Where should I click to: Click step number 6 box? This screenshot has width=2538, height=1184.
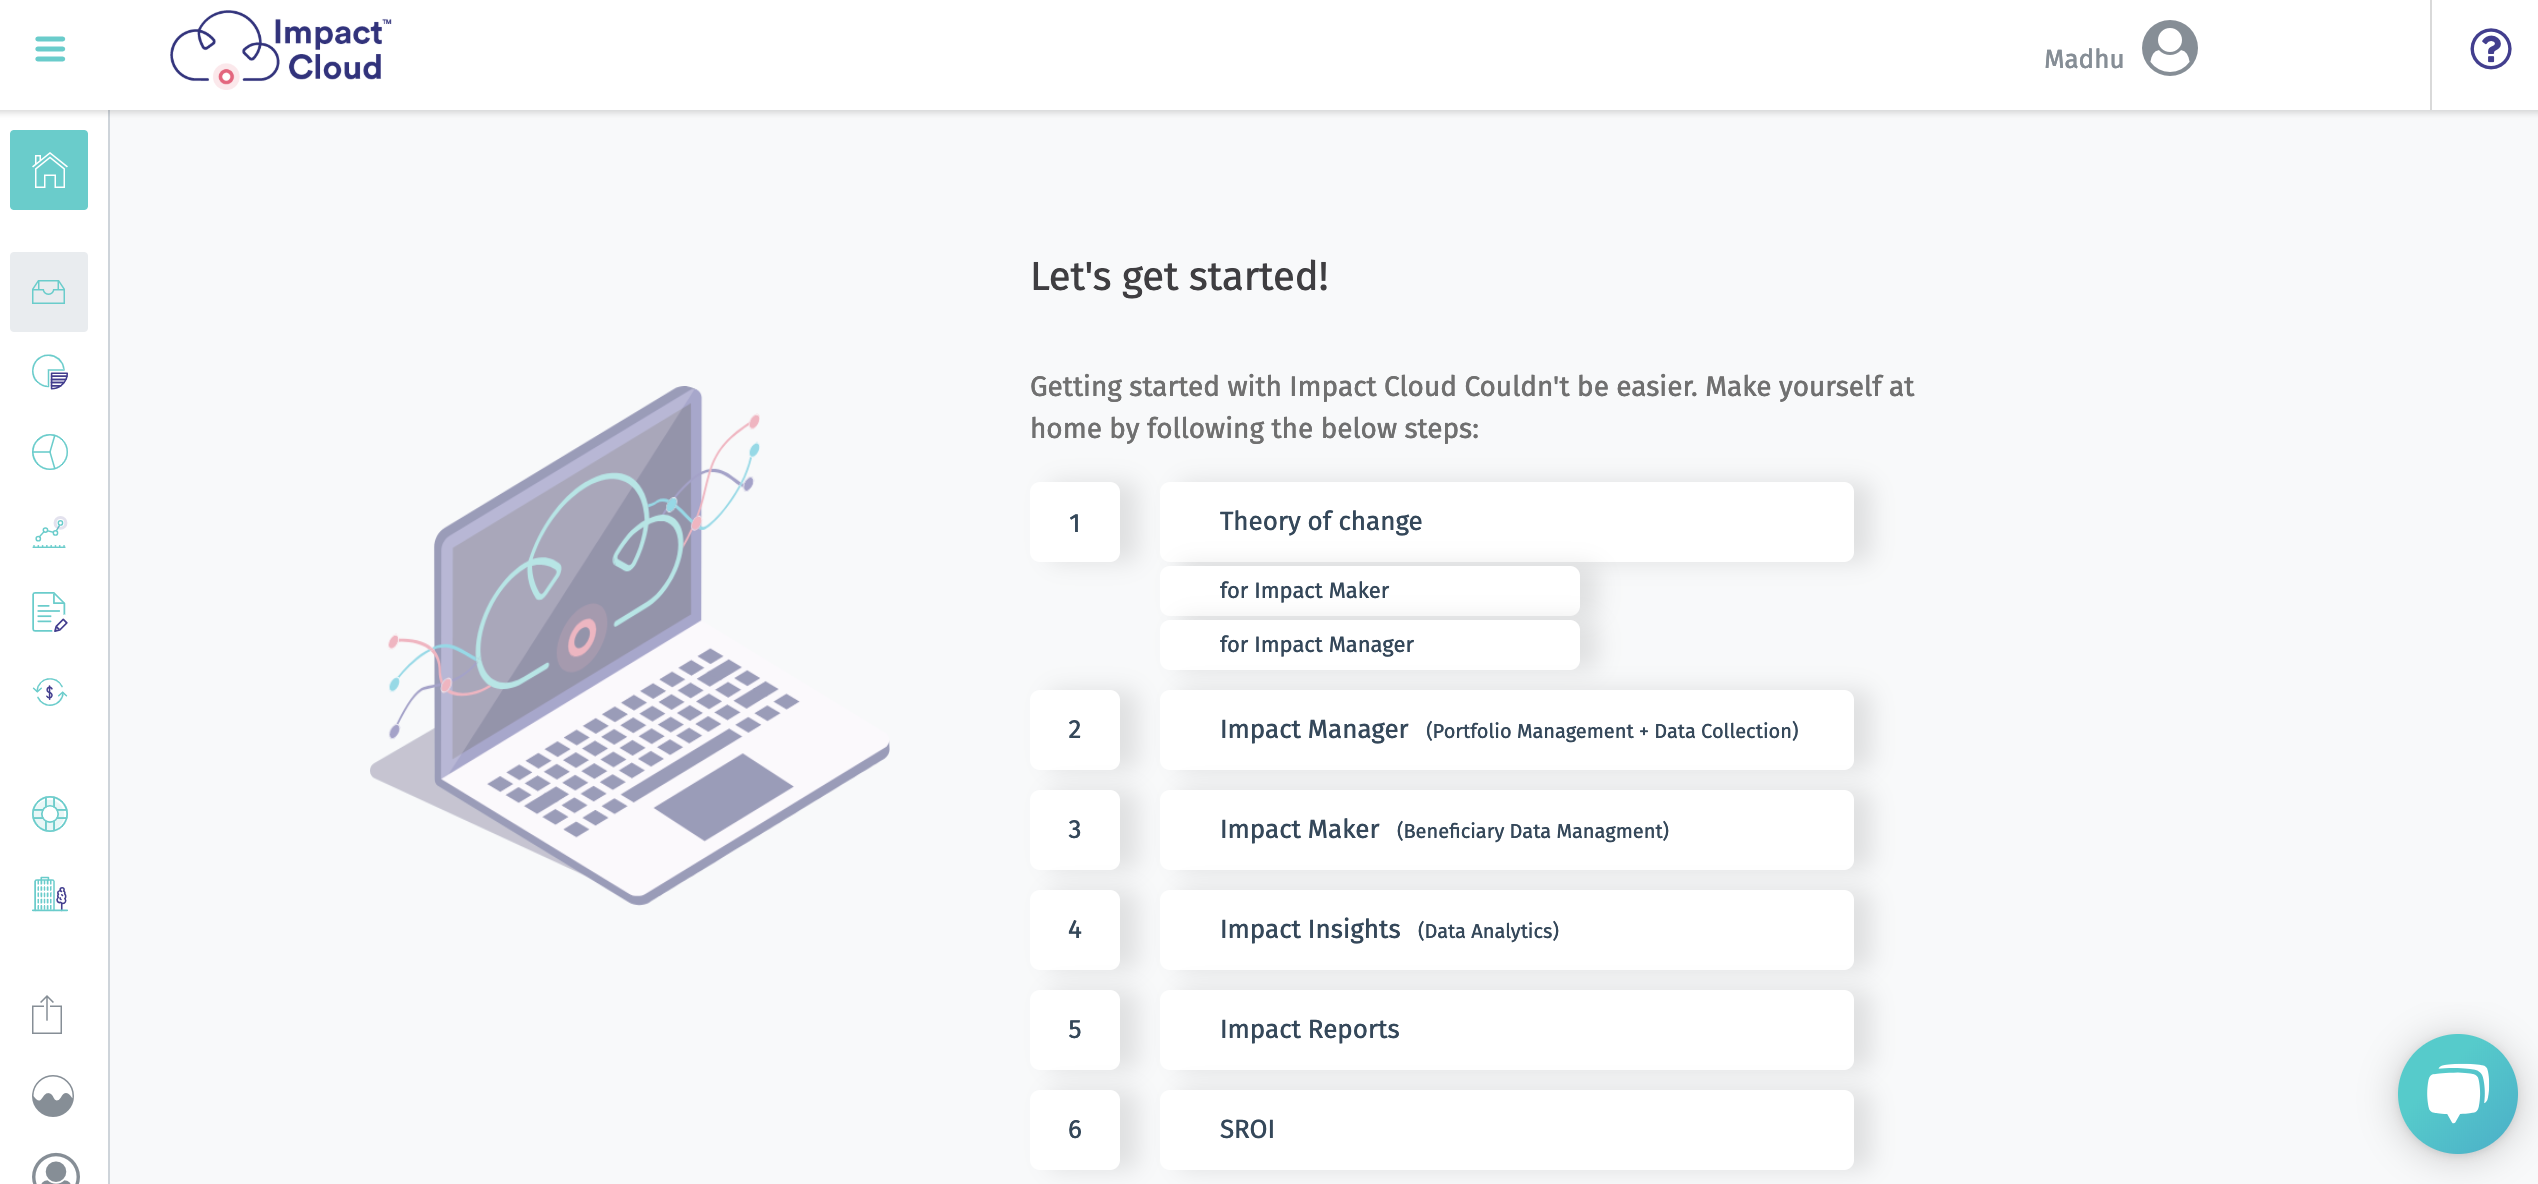coord(1075,1130)
